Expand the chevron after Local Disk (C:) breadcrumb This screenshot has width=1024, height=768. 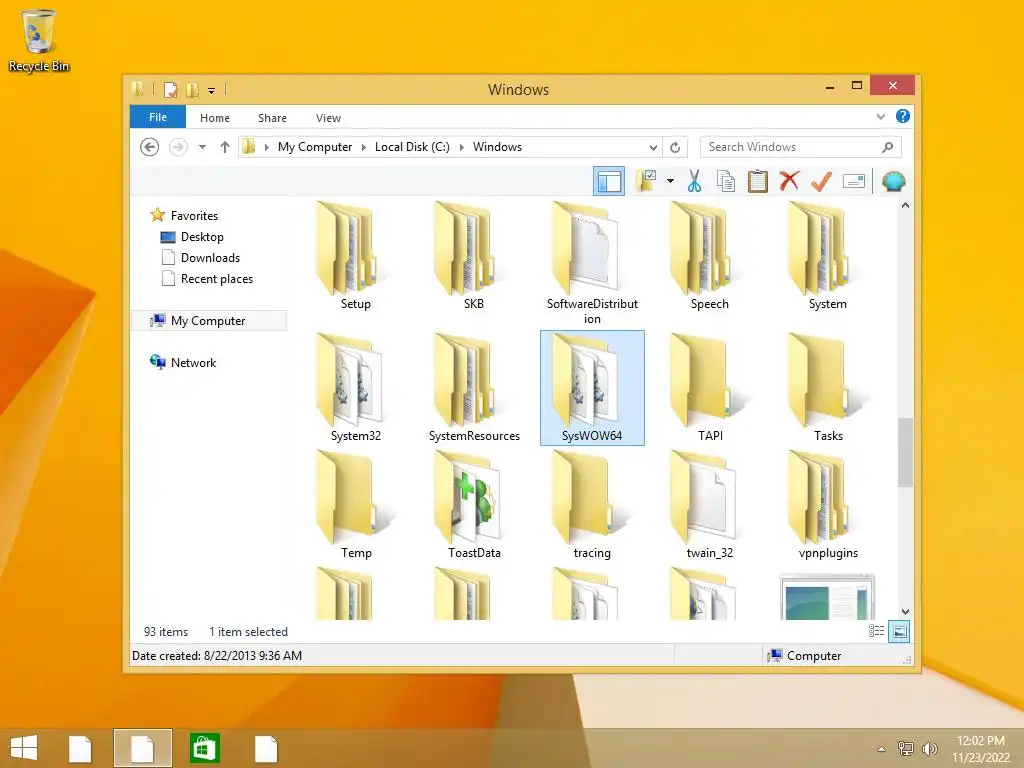click(462, 147)
